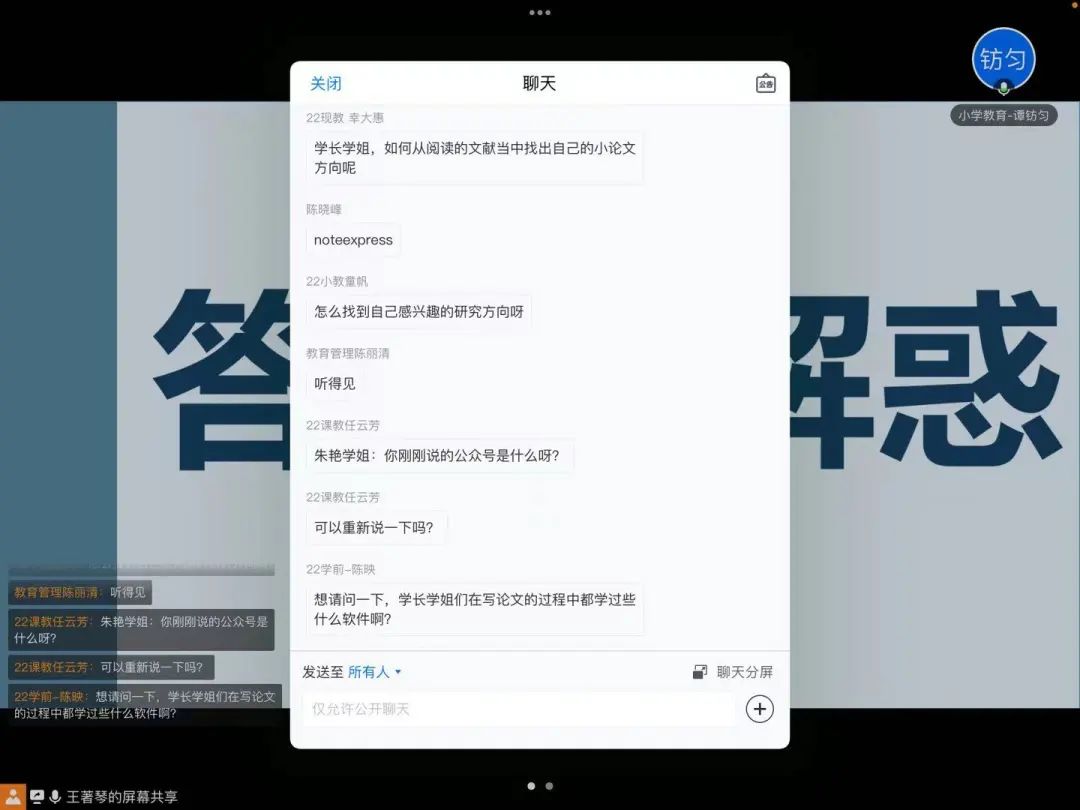The width and height of the screenshot is (1080, 810).
Task: Tap the 钫匀 speaker avatar
Action: [x=1003, y=59]
